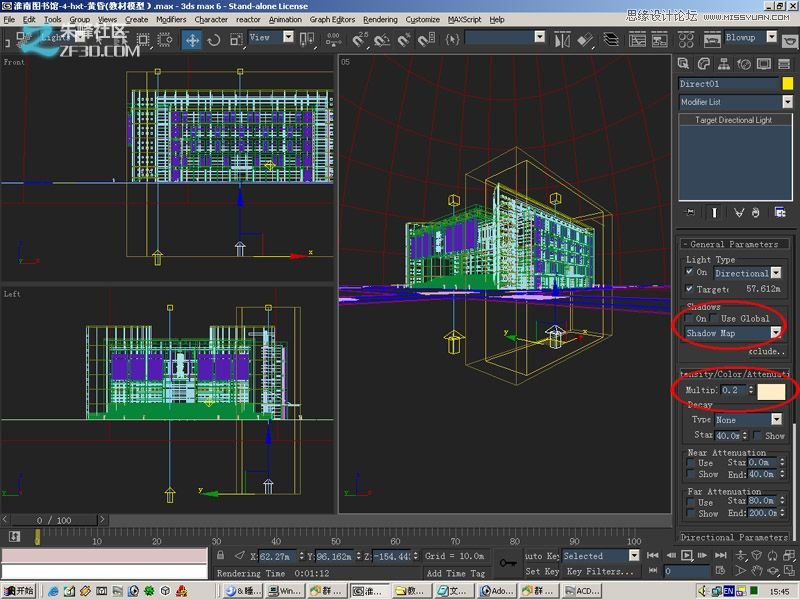Click the Key Filters button
This screenshot has height=600, width=800.
pyautogui.click(x=600, y=572)
